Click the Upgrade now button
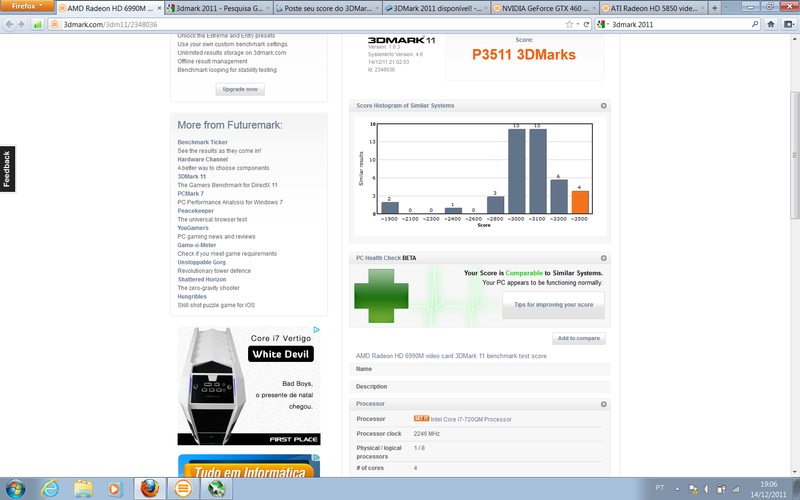This screenshot has height=500, width=800. coord(240,89)
